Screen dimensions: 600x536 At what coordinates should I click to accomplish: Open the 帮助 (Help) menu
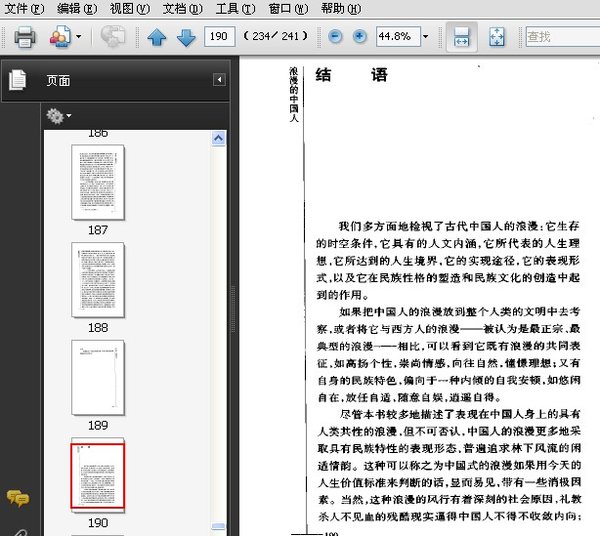tap(340, 8)
